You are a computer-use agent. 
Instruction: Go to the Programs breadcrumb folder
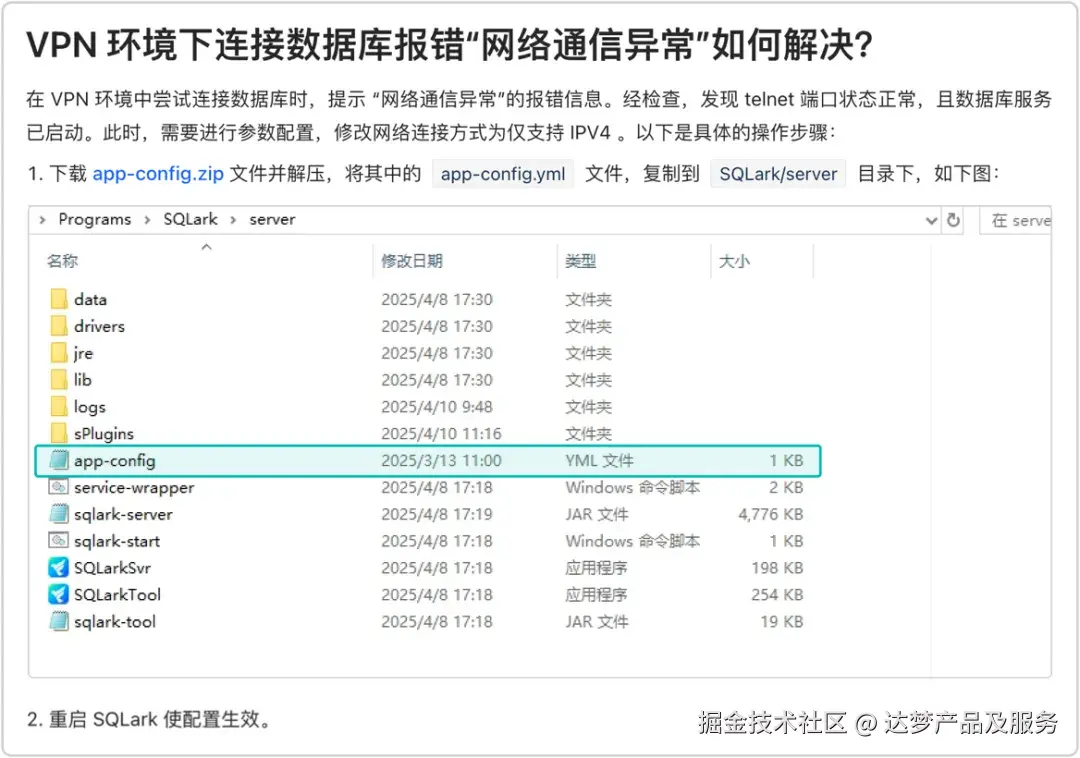click(x=94, y=219)
